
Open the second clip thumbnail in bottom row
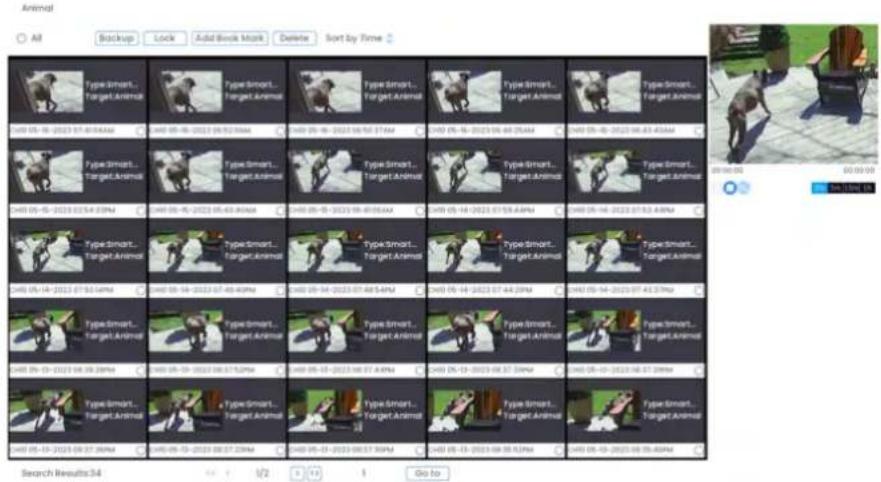[x=187, y=410]
